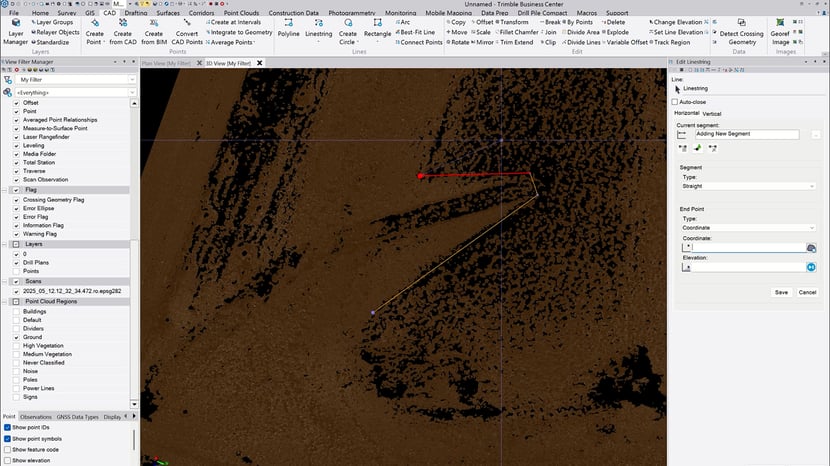
Task: Click Change Elevation command
Action: point(676,22)
